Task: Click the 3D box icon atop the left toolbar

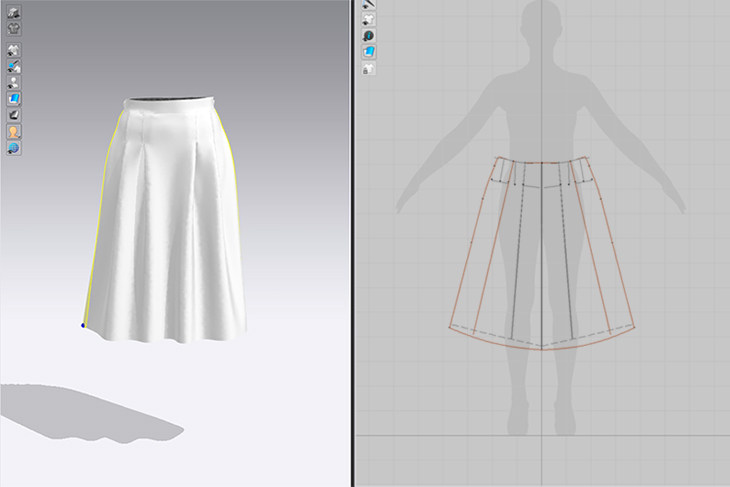Action: pyautogui.click(x=14, y=12)
